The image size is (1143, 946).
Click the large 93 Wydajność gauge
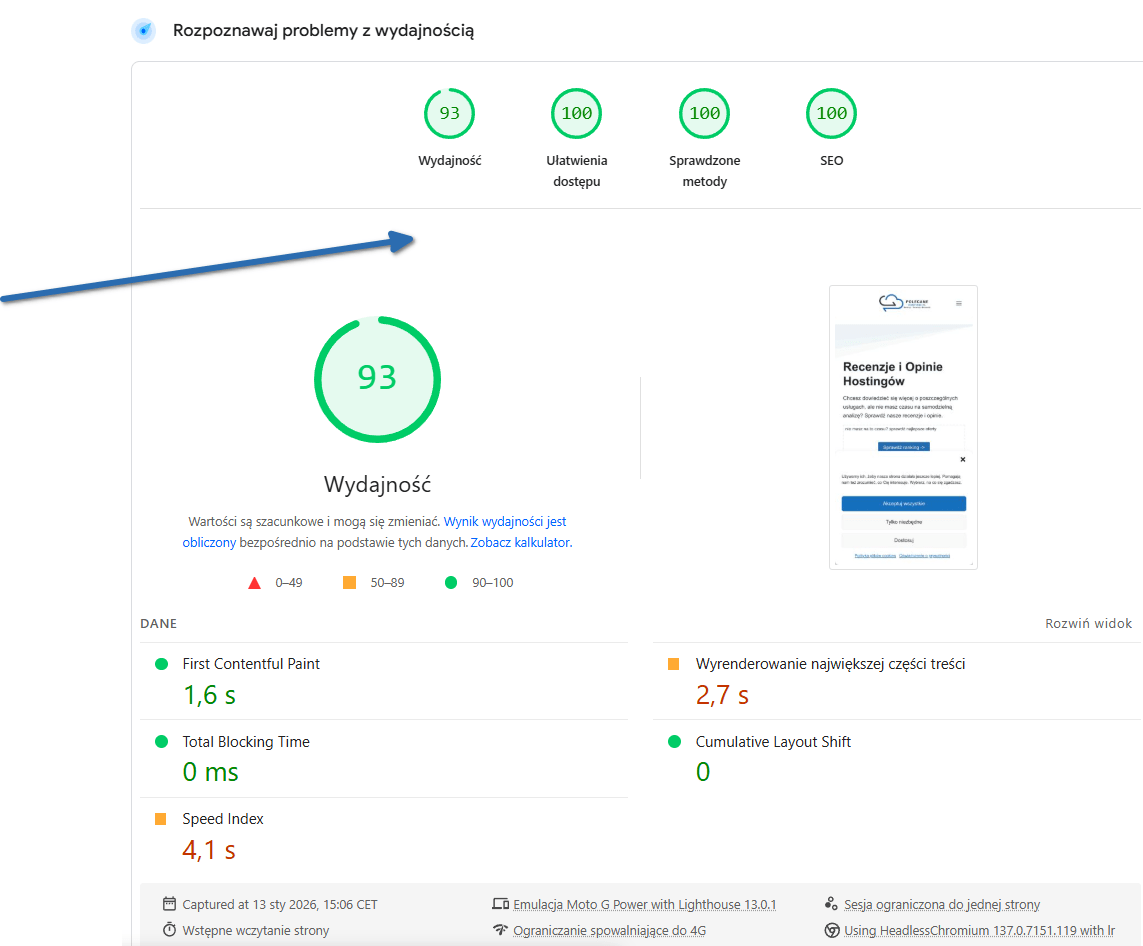[x=377, y=380]
